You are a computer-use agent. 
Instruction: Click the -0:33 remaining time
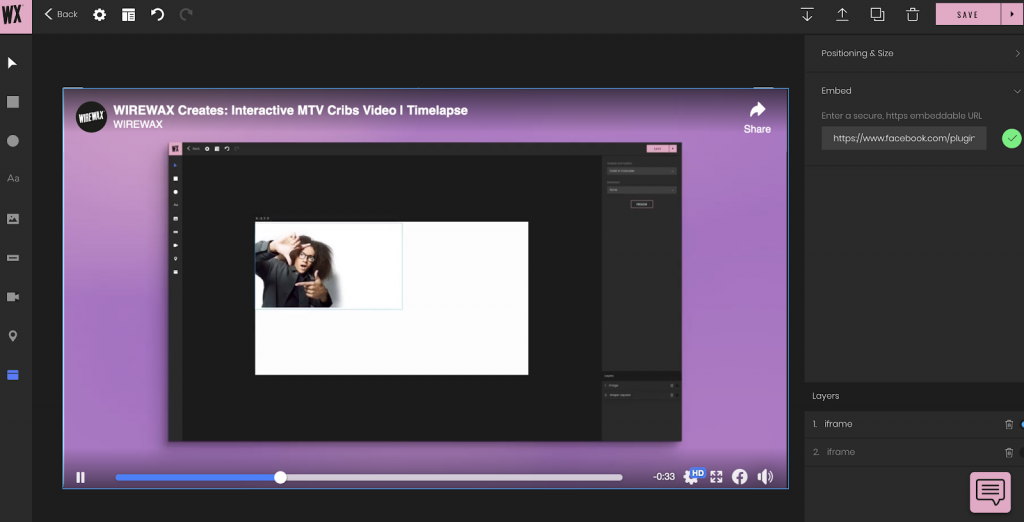coord(664,477)
